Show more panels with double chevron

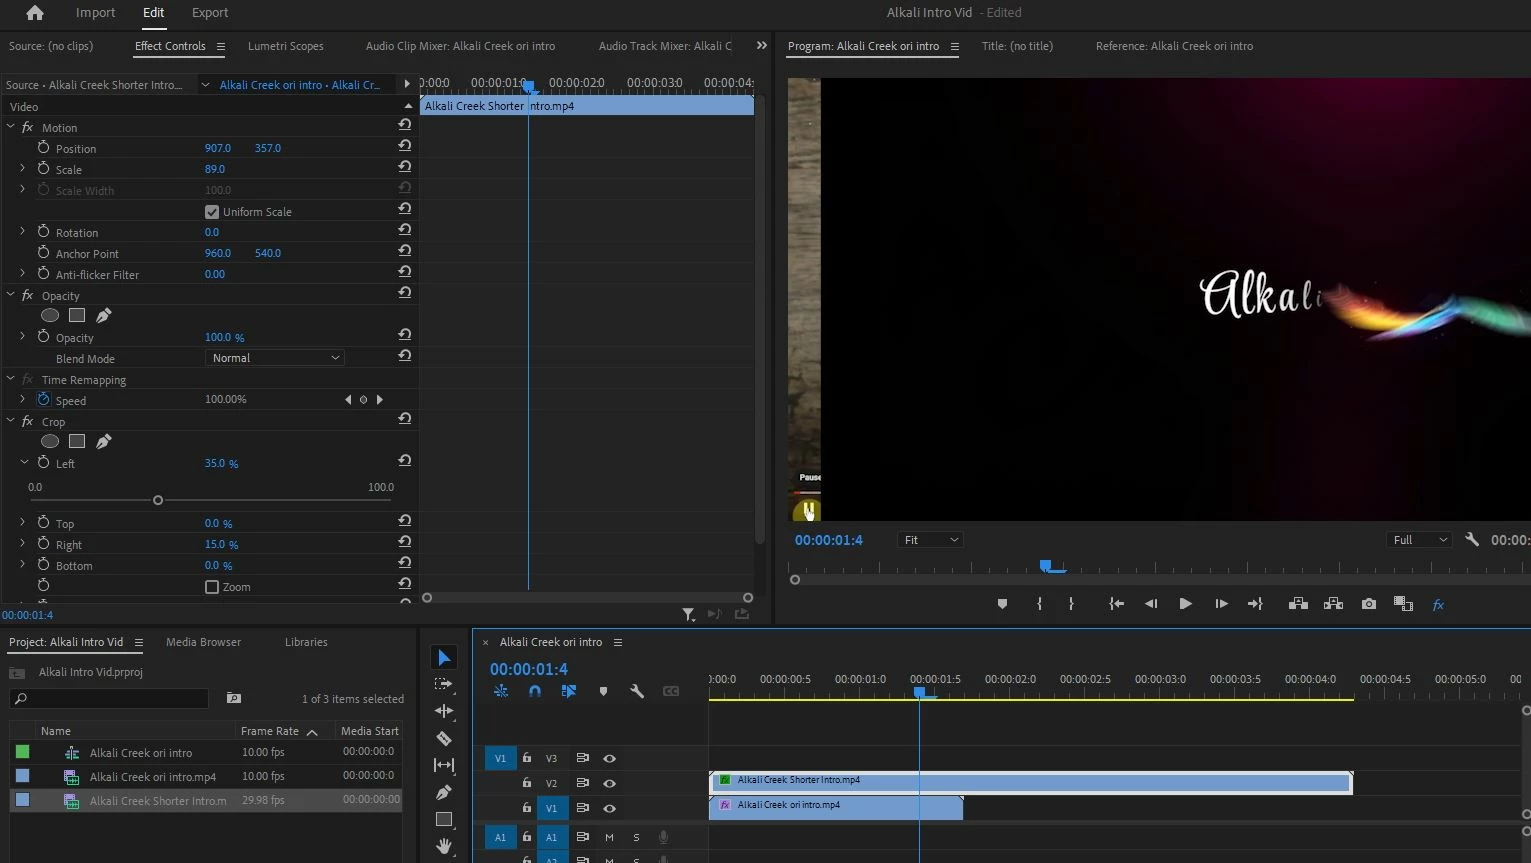point(762,45)
